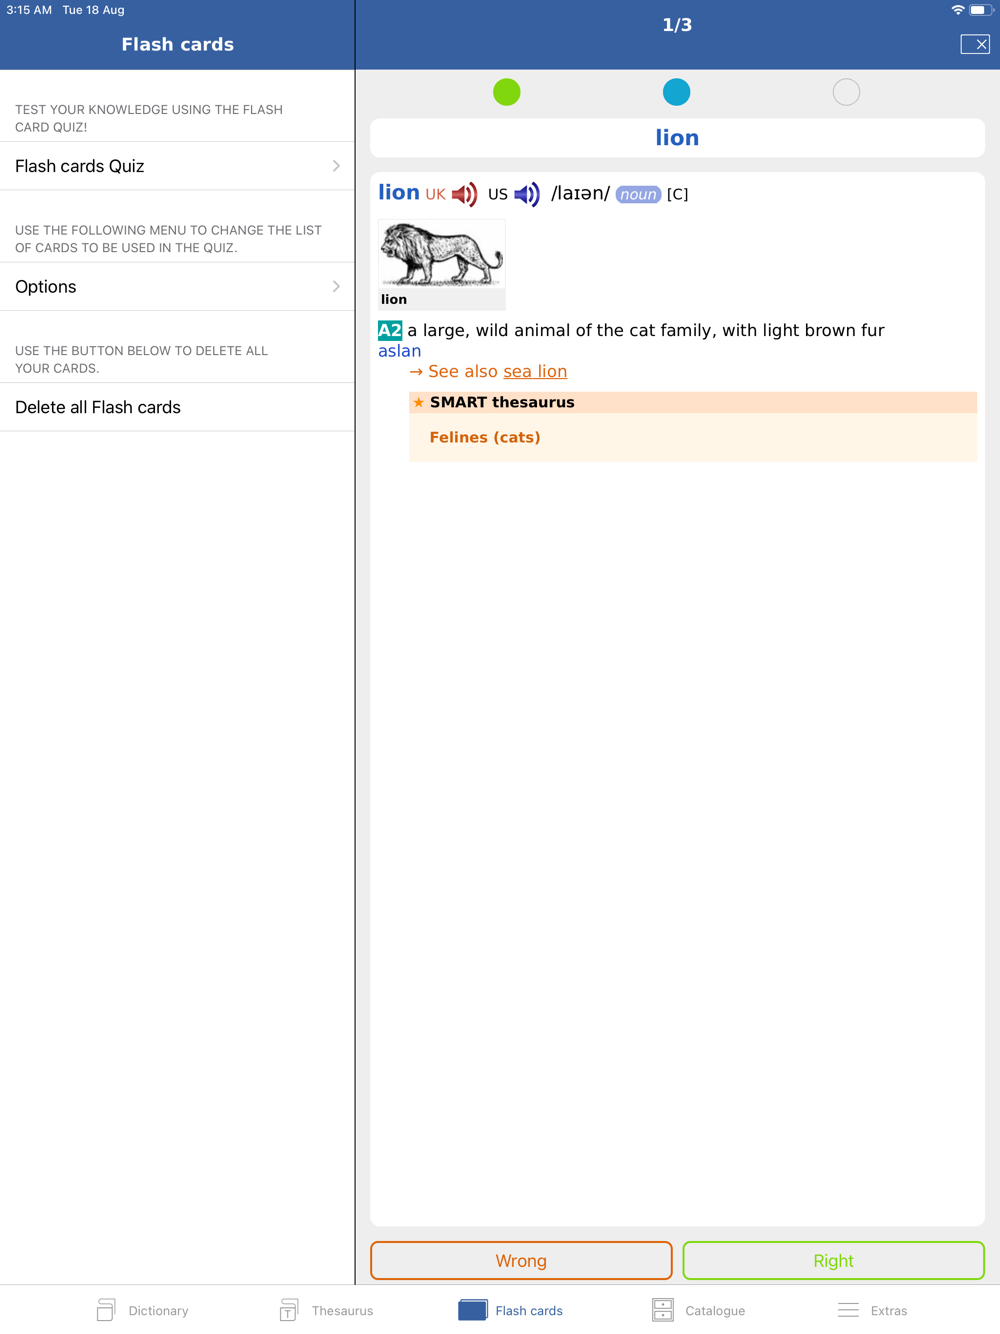Mark the card as Wrong
The height and width of the screenshot is (1334, 1000).
521,1261
